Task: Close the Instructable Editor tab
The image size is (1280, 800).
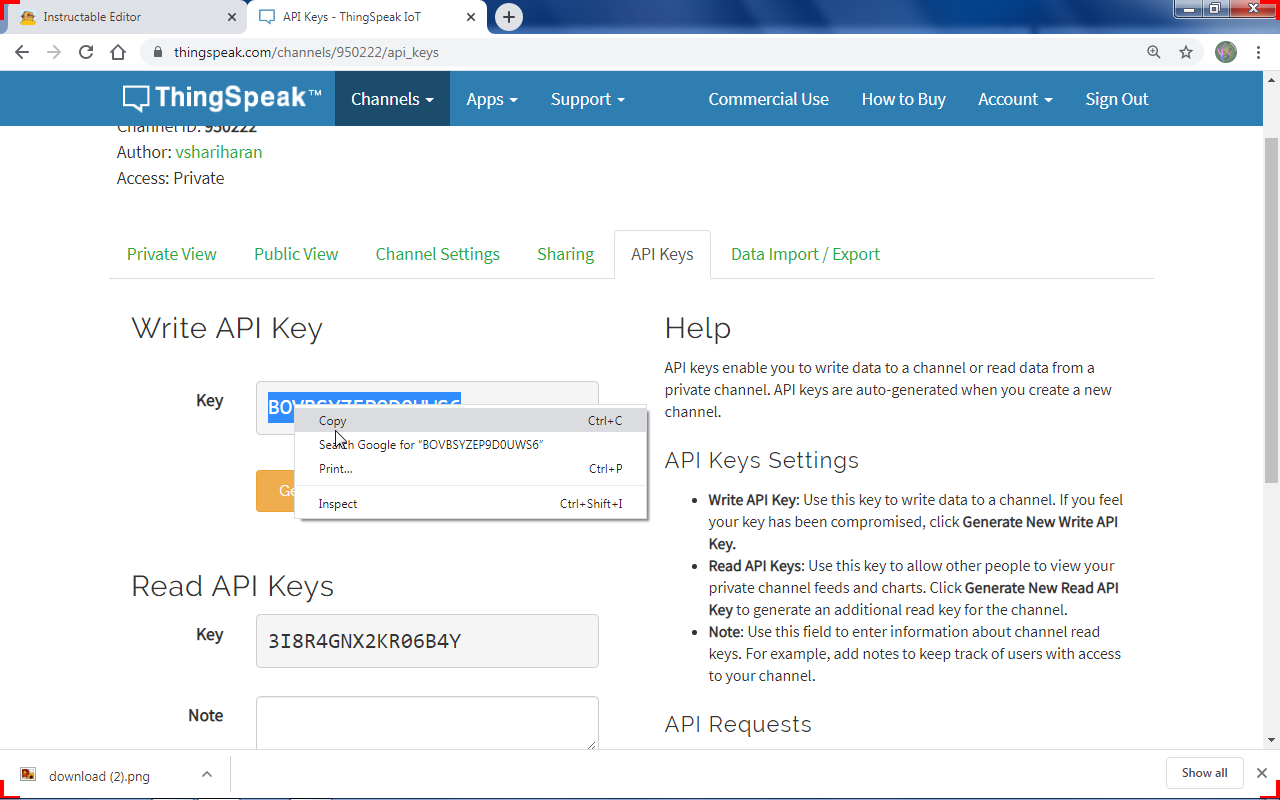Action: point(232,17)
